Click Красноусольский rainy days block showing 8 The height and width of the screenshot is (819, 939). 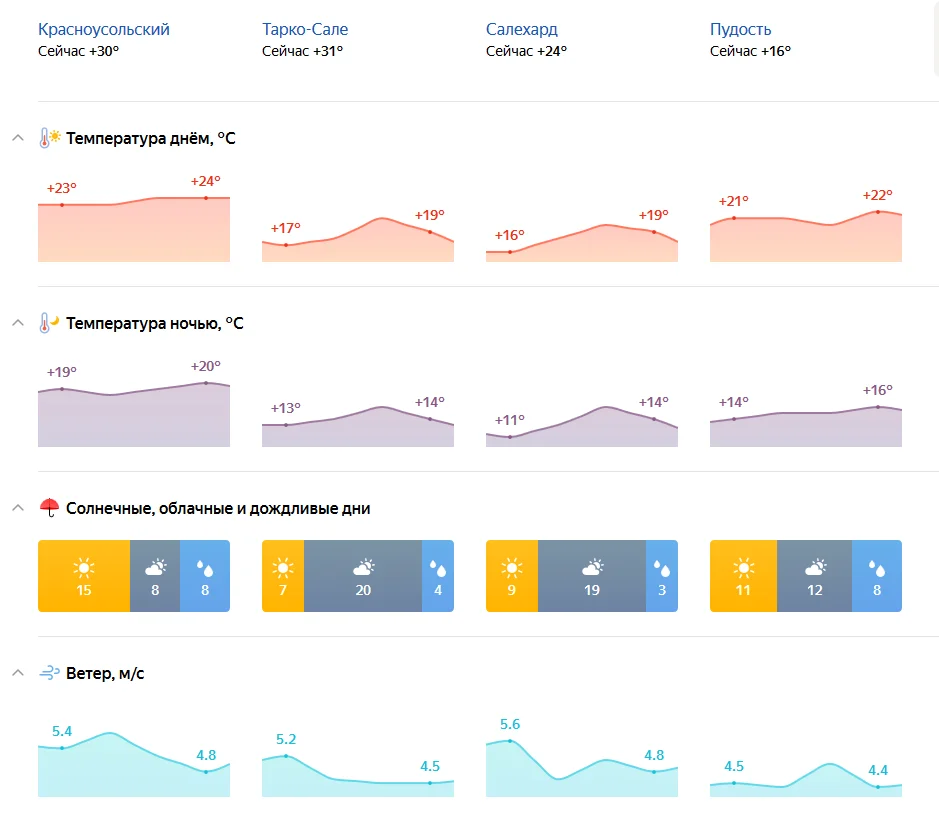tap(205, 576)
